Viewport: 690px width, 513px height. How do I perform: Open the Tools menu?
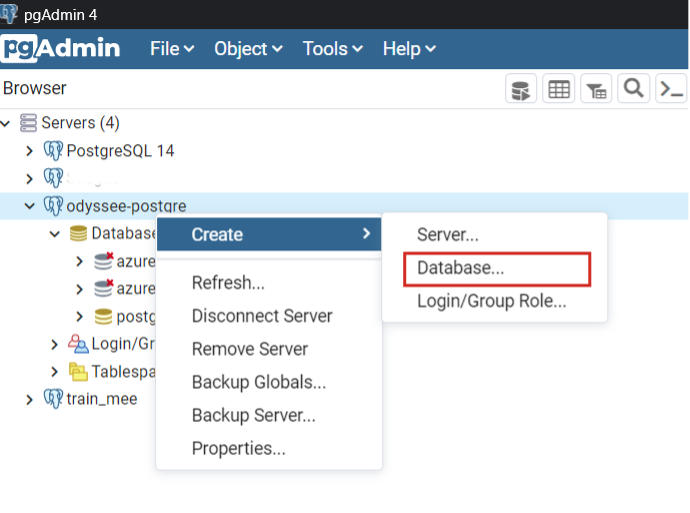click(333, 48)
